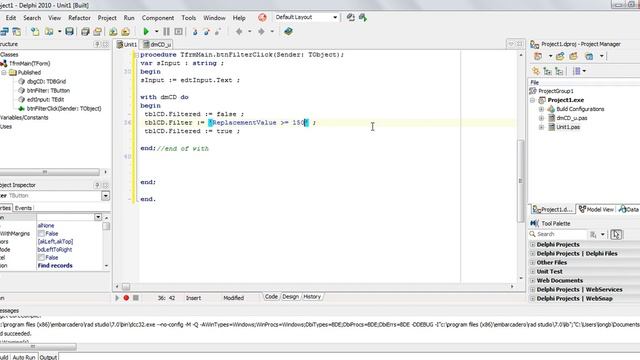Click the Open file folder icon

(x=49, y=31)
